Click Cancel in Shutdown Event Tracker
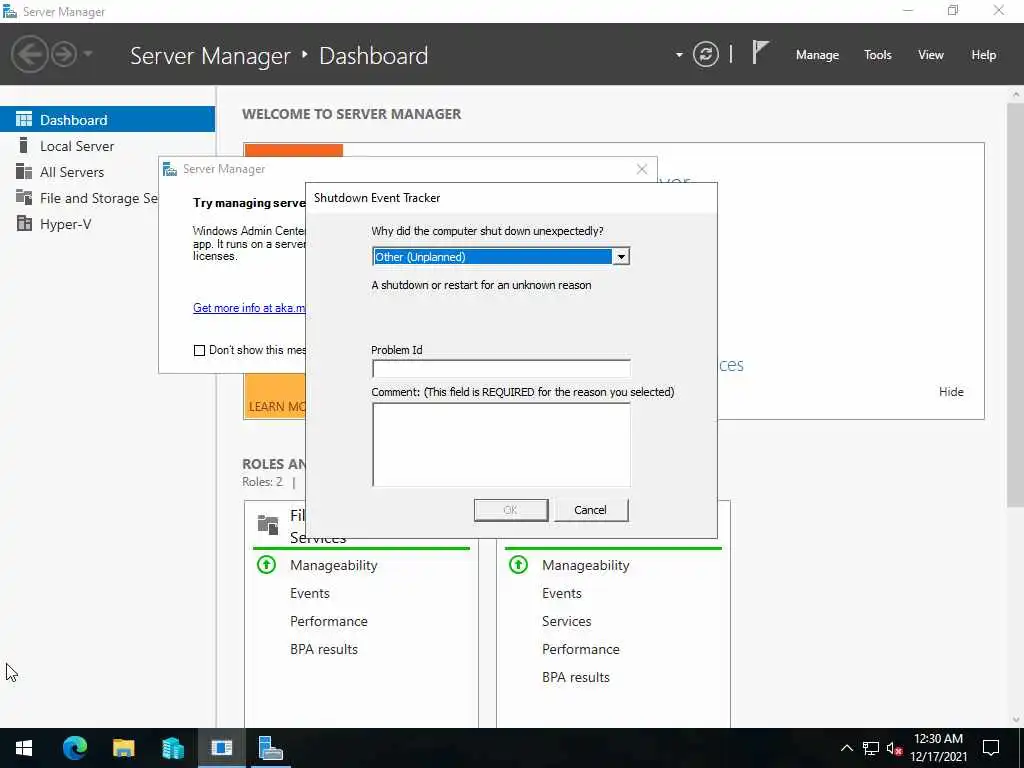The width and height of the screenshot is (1024, 768). pos(591,510)
